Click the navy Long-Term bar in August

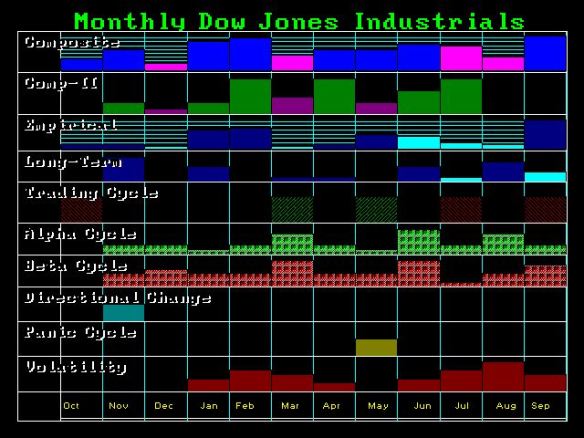tap(503, 172)
